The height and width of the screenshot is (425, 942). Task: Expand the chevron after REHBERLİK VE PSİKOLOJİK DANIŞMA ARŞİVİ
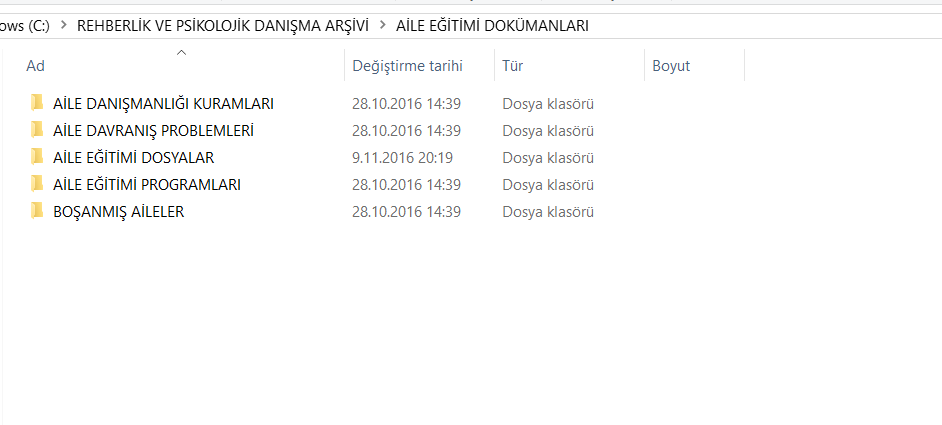click(382, 25)
